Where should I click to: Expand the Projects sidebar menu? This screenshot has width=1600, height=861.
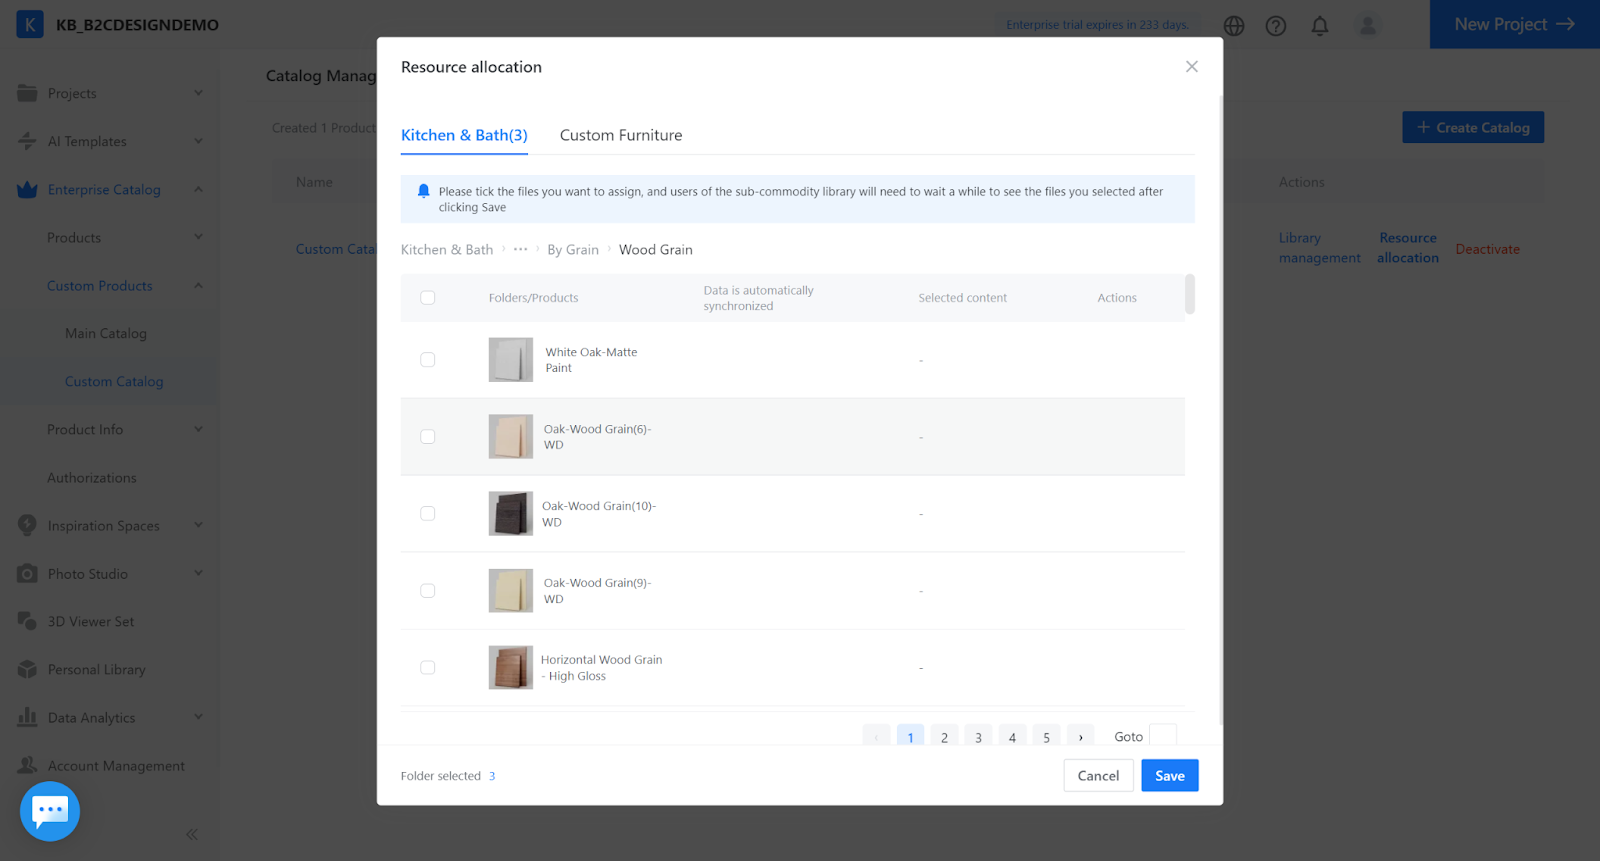pyautogui.click(x=110, y=93)
